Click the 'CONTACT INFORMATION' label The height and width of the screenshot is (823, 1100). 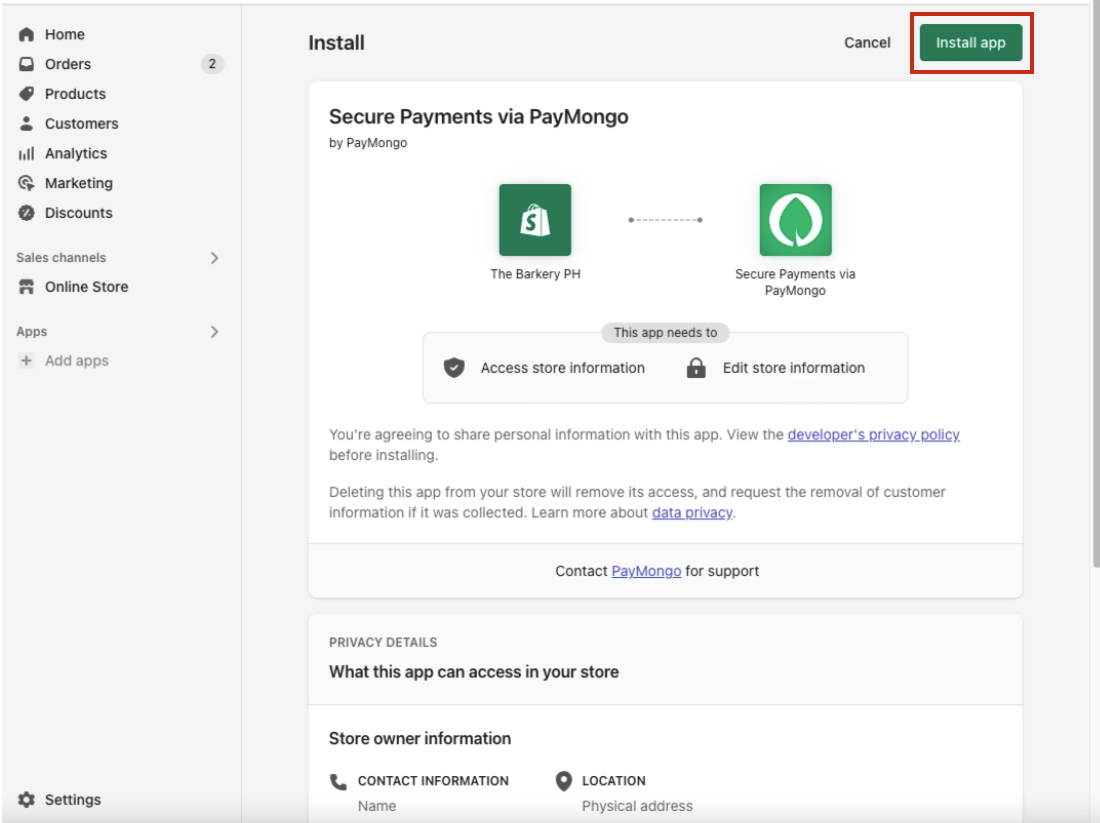433,781
